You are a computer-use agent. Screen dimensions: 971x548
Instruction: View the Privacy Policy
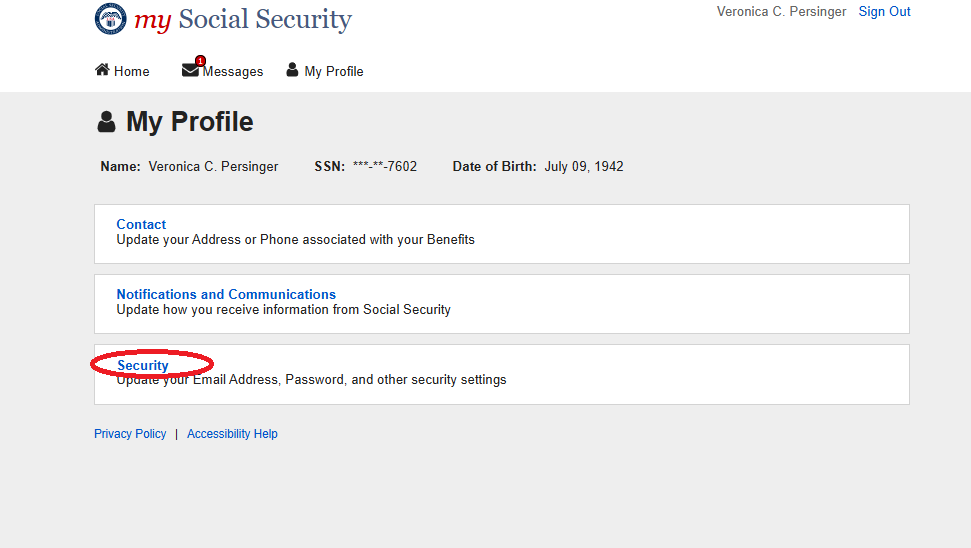click(x=130, y=434)
